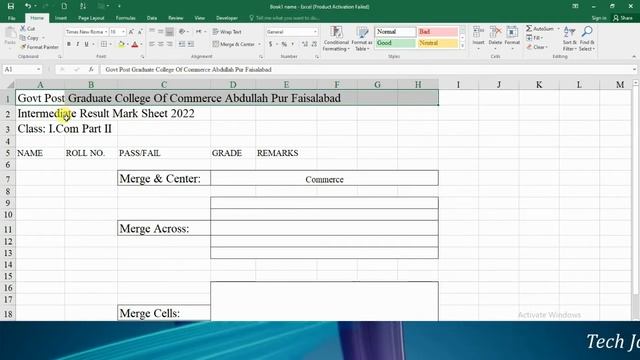
Task: Open the text orientation dropdown
Action: point(183,31)
